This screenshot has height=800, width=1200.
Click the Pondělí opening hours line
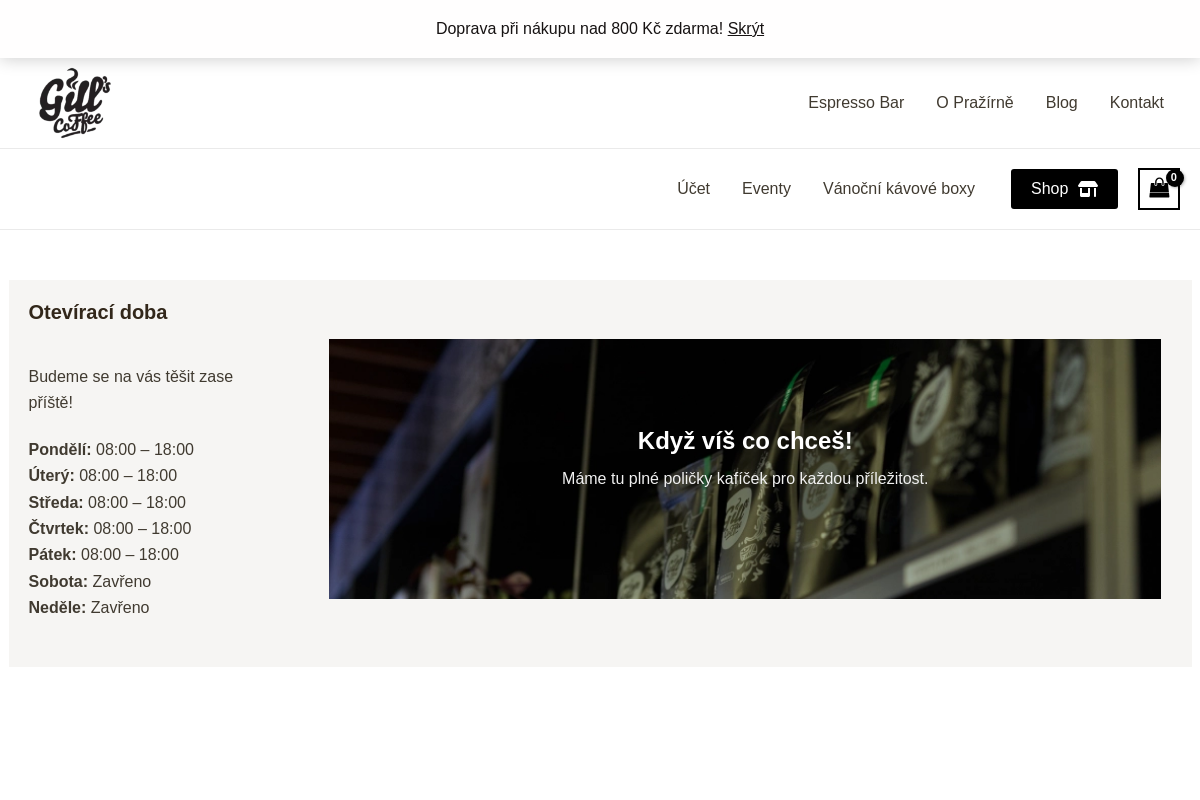(111, 450)
